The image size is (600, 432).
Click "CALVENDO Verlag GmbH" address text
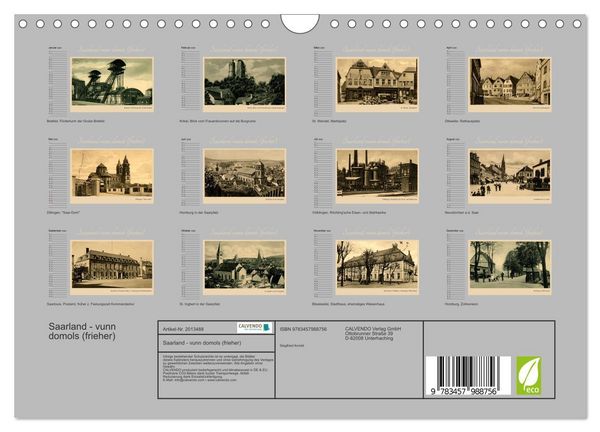tap(373, 333)
